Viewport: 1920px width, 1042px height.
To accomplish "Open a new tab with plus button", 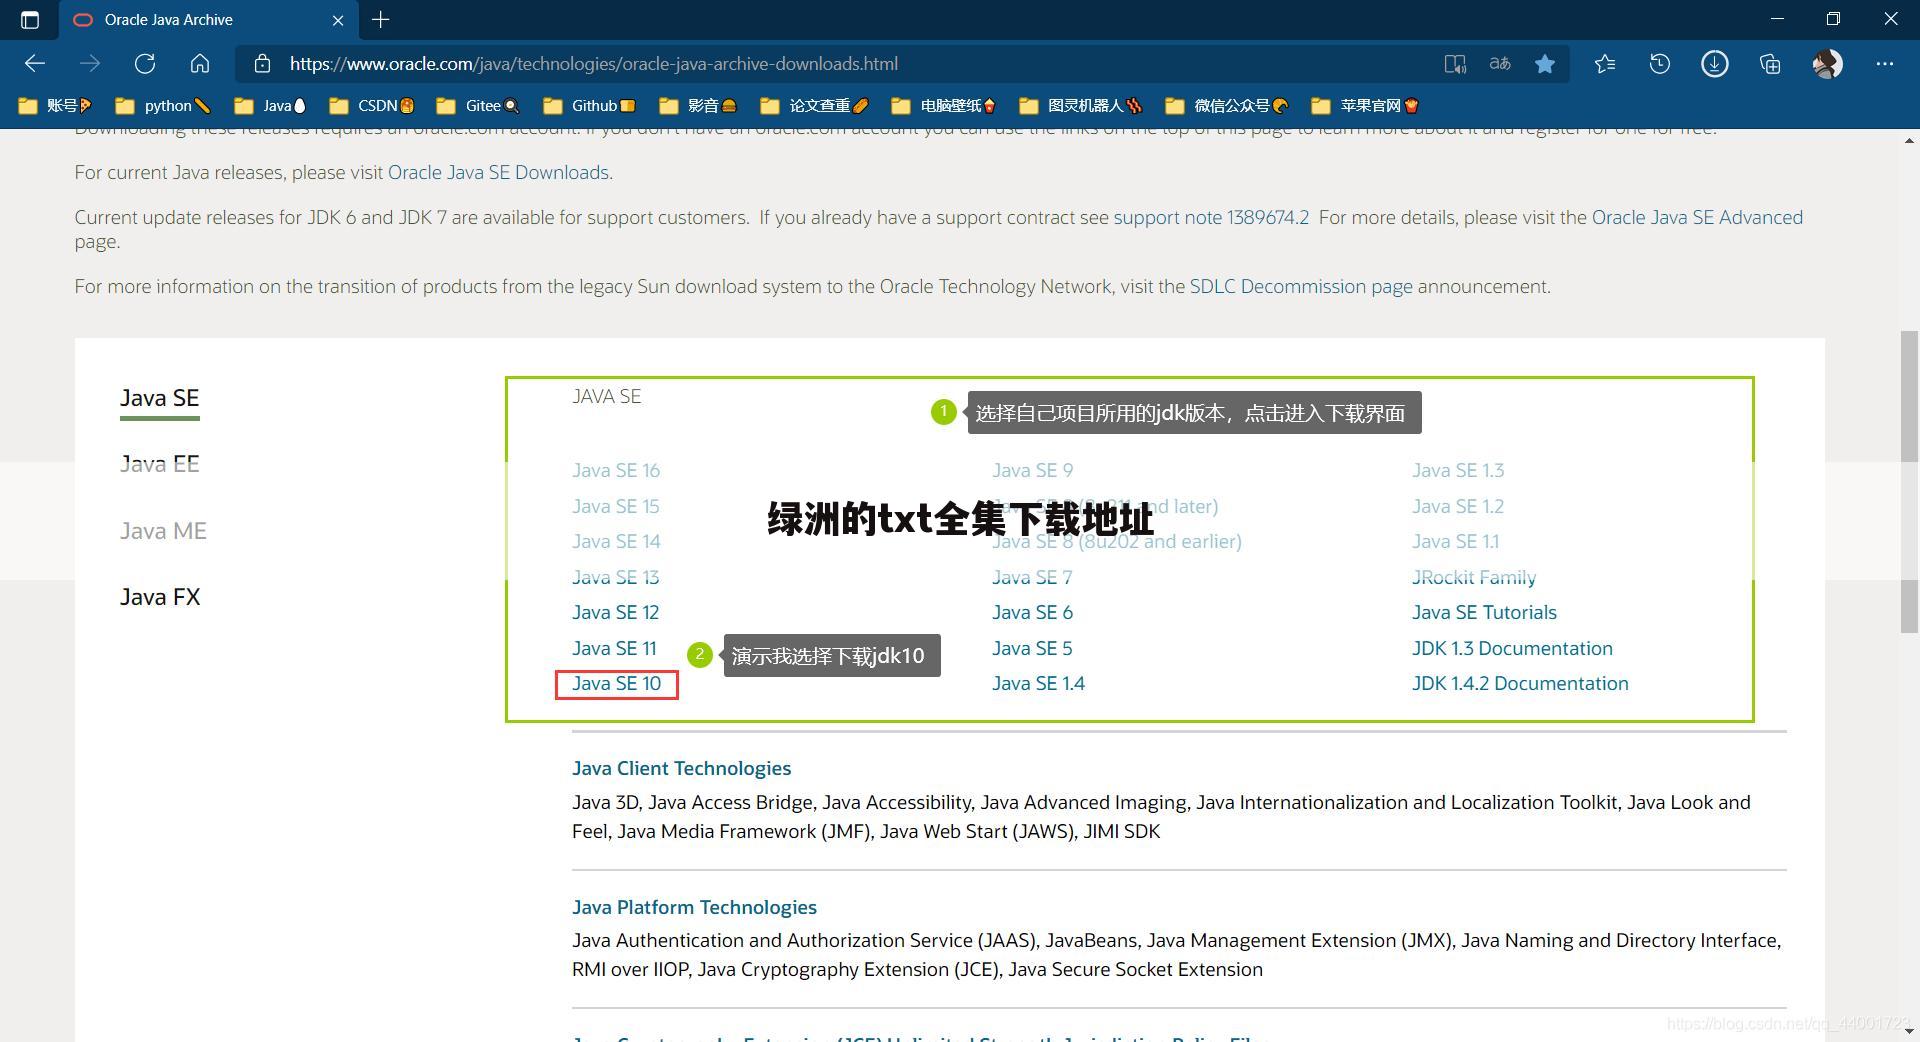I will point(381,20).
